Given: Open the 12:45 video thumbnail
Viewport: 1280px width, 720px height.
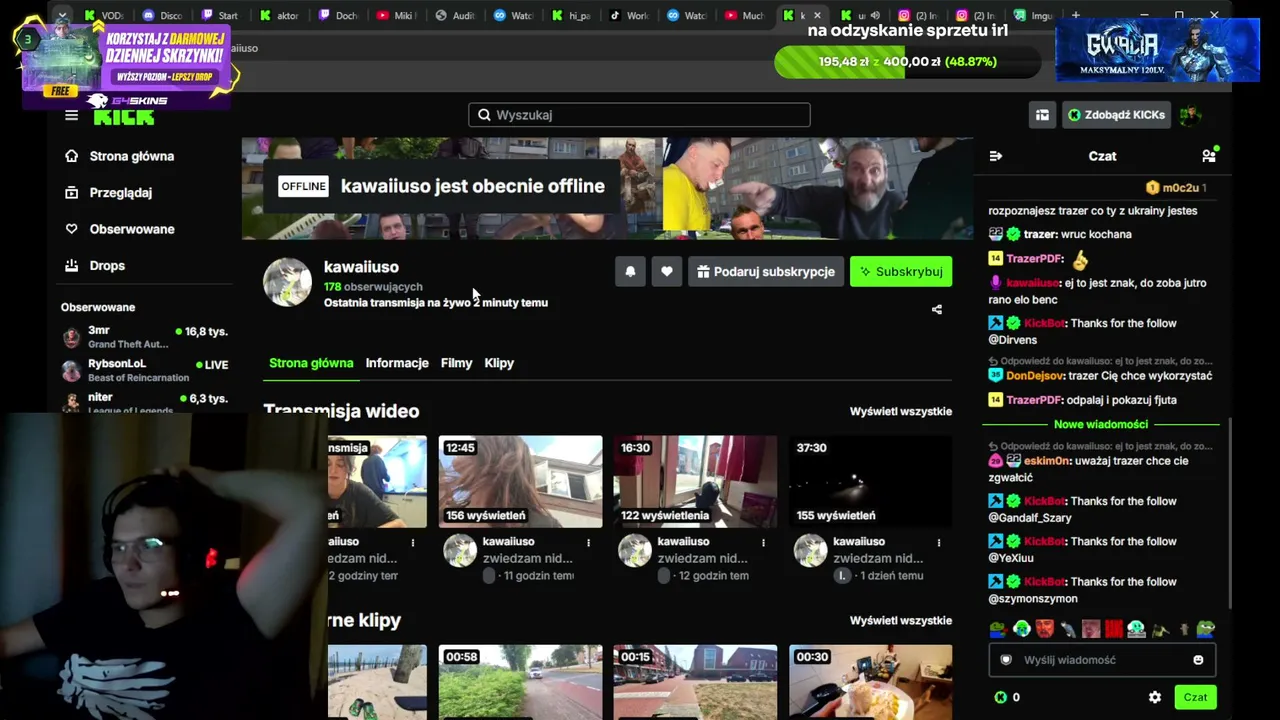Looking at the screenshot, I should click(520, 481).
